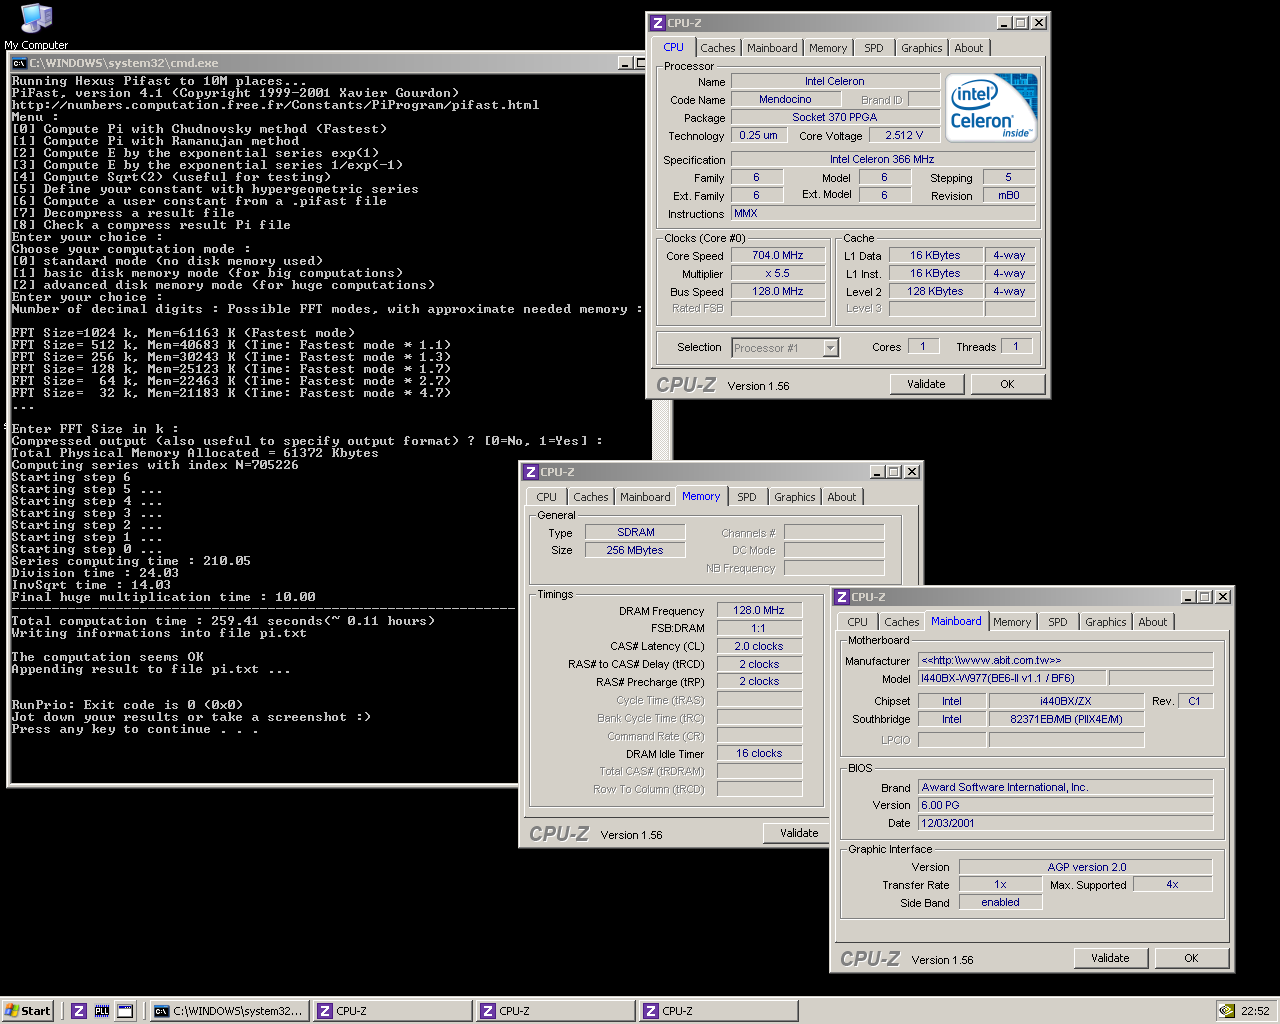Launch CPU-Z from the quick launch bar
This screenshot has height=1024, width=1280.
pyautogui.click(x=79, y=1011)
